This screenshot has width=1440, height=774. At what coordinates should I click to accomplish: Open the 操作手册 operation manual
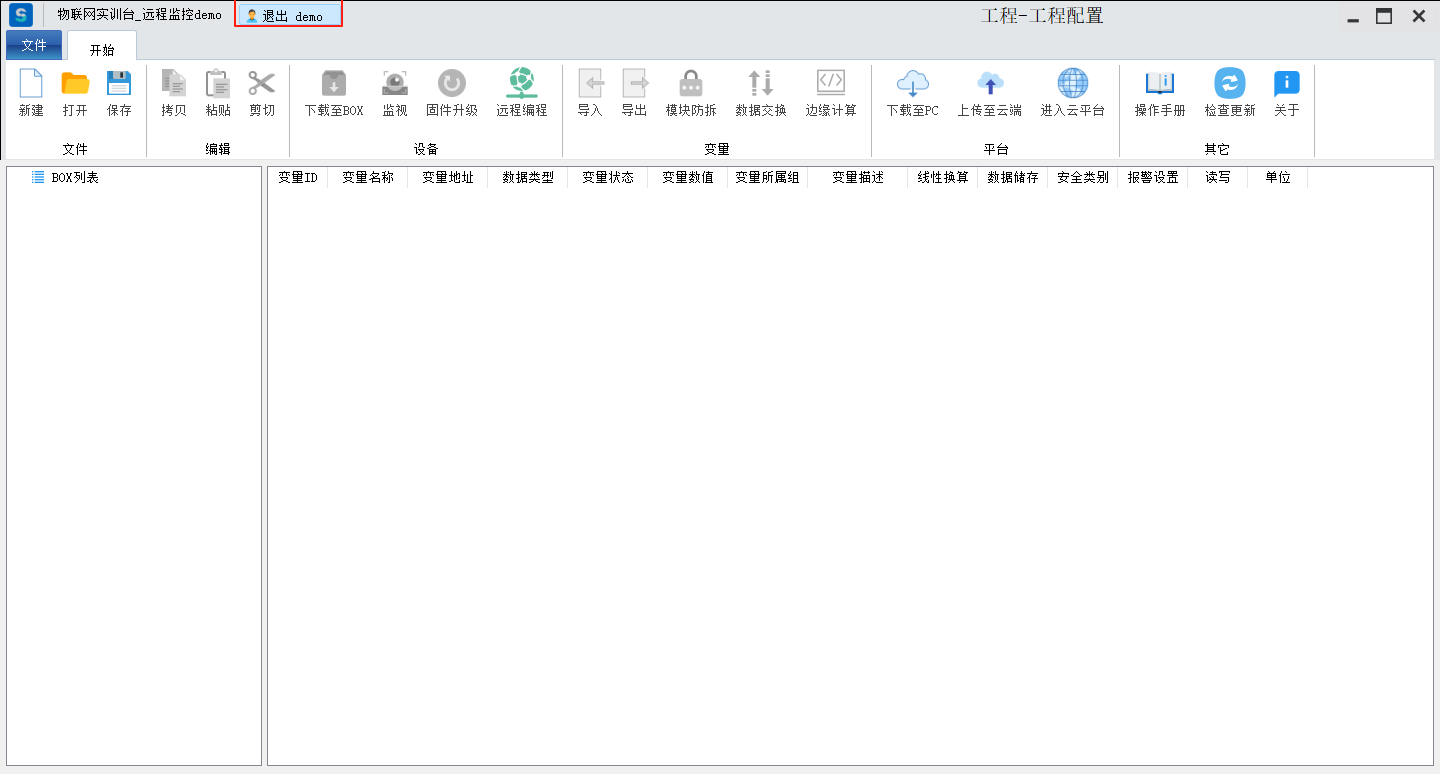click(x=1160, y=84)
